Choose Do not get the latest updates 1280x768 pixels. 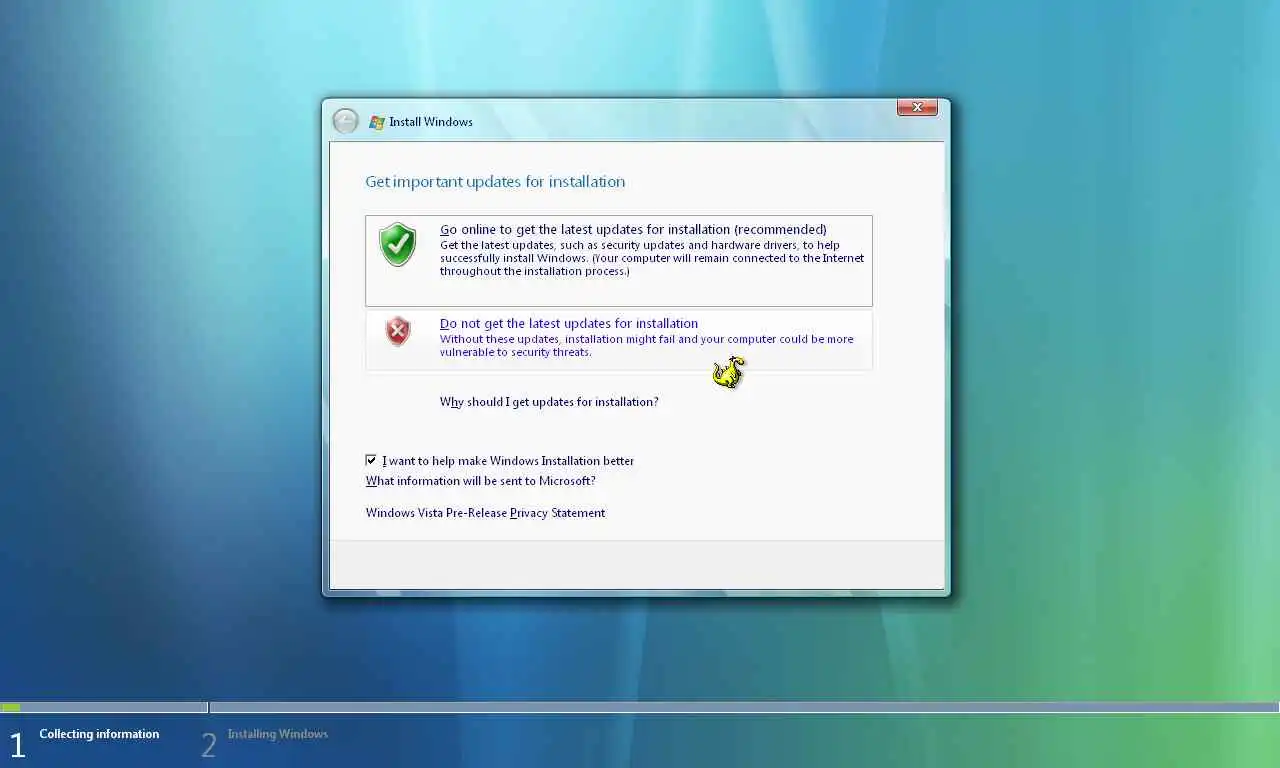(x=619, y=340)
